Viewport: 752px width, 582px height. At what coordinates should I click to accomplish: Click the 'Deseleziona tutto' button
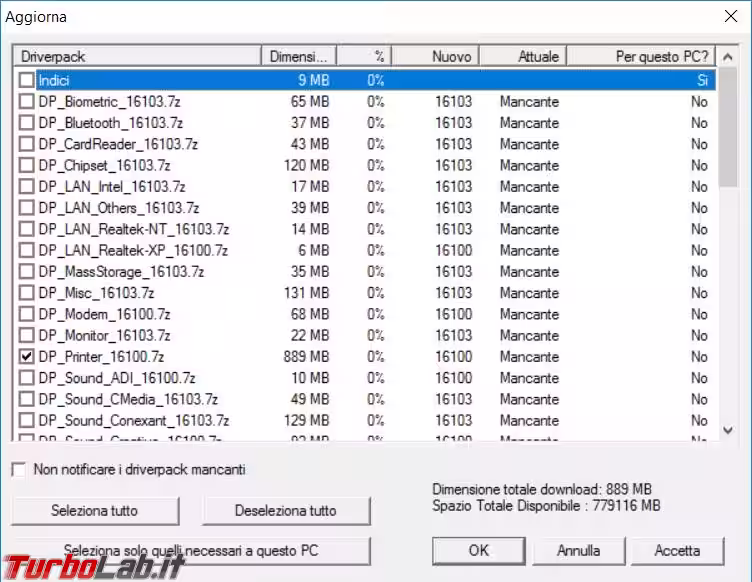pos(286,511)
